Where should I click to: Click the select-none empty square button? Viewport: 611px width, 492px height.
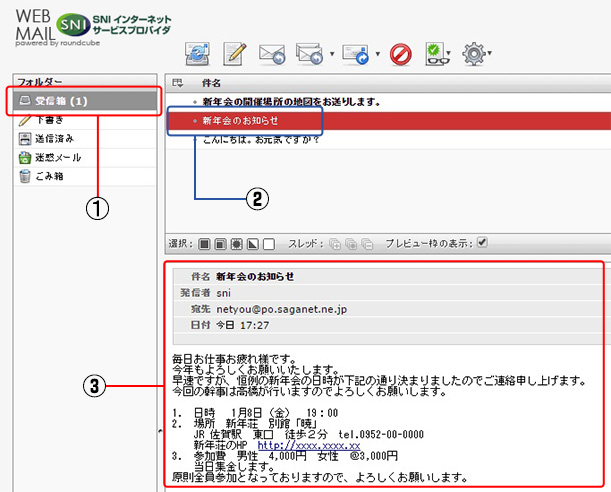coord(269,243)
